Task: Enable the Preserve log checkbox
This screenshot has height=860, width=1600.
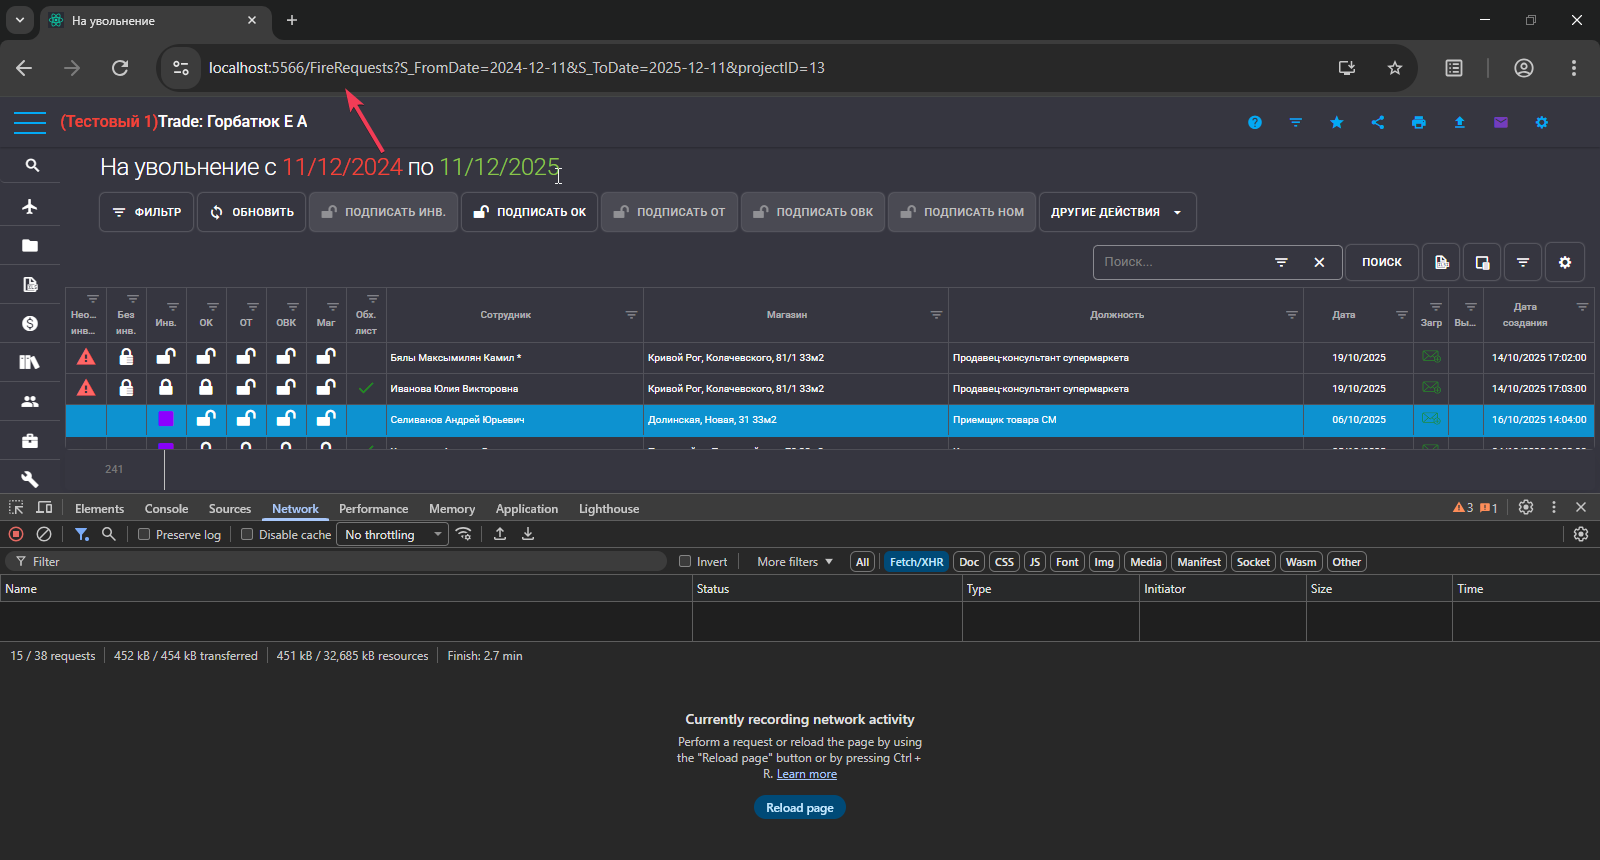Action: pyautogui.click(x=144, y=535)
